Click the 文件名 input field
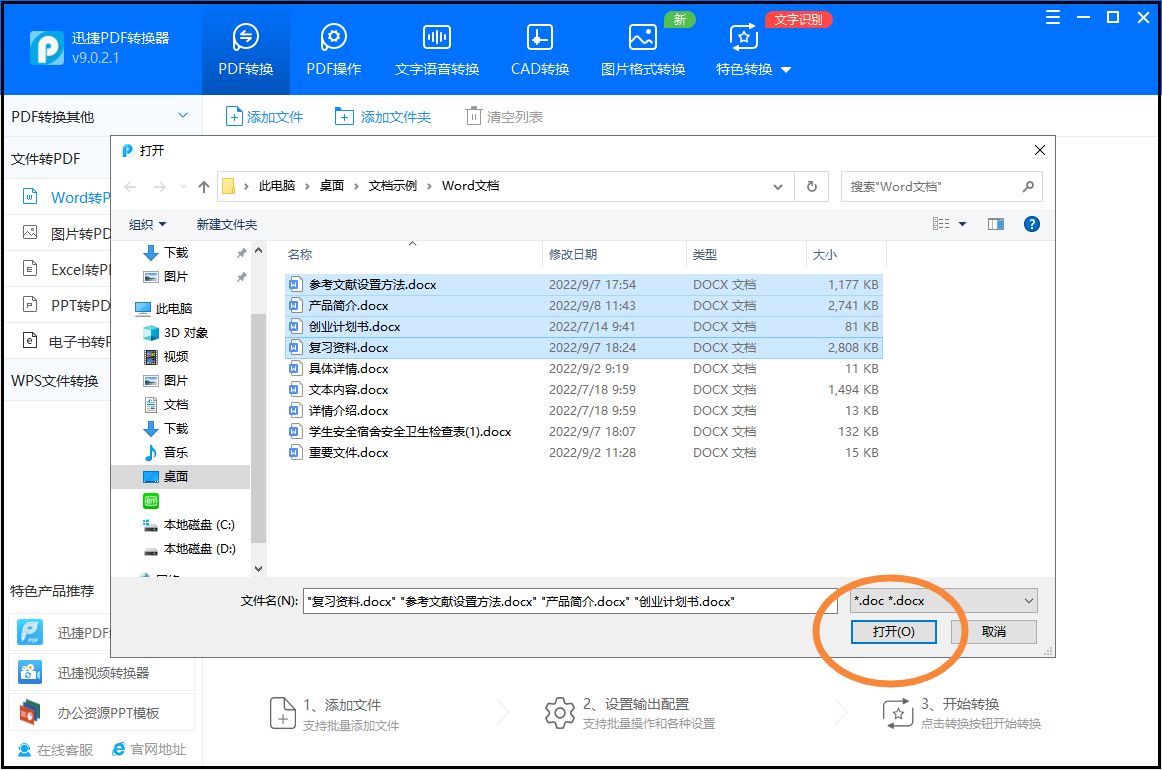This screenshot has width=1162, height=770. click(570, 601)
